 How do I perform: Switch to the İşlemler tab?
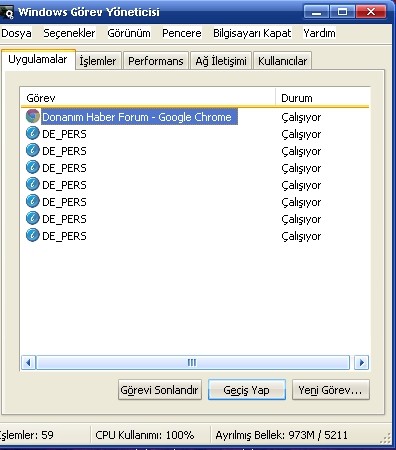click(x=98, y=61)
